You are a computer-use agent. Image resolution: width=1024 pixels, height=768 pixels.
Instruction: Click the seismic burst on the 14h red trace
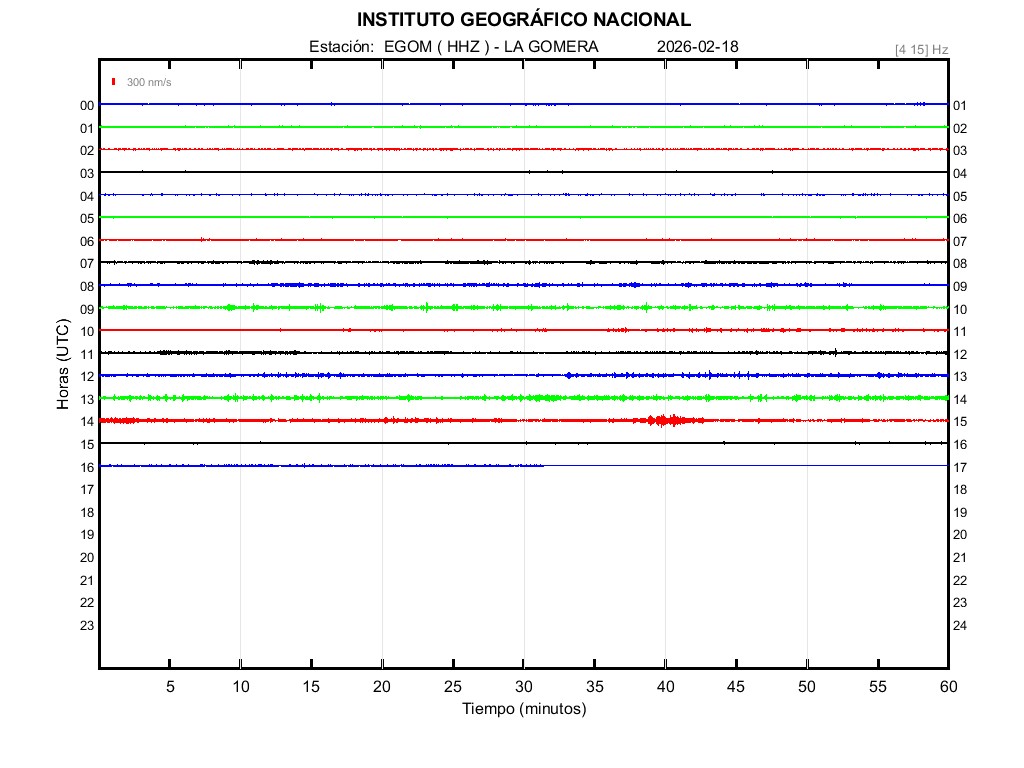point(667,420)
